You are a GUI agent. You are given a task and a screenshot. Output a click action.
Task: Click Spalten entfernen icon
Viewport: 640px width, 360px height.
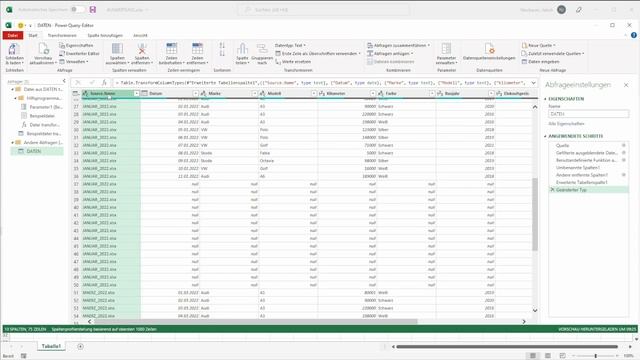pyautogui.click(x=142, y=49)
